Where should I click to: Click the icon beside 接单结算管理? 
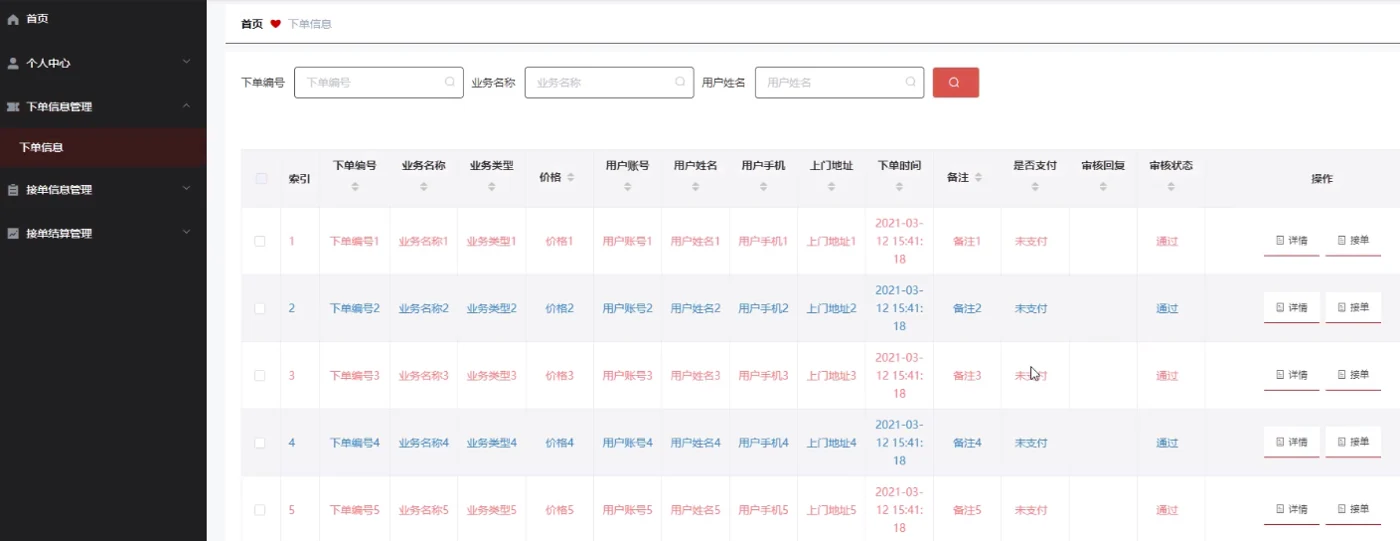[x=13, y=234]
